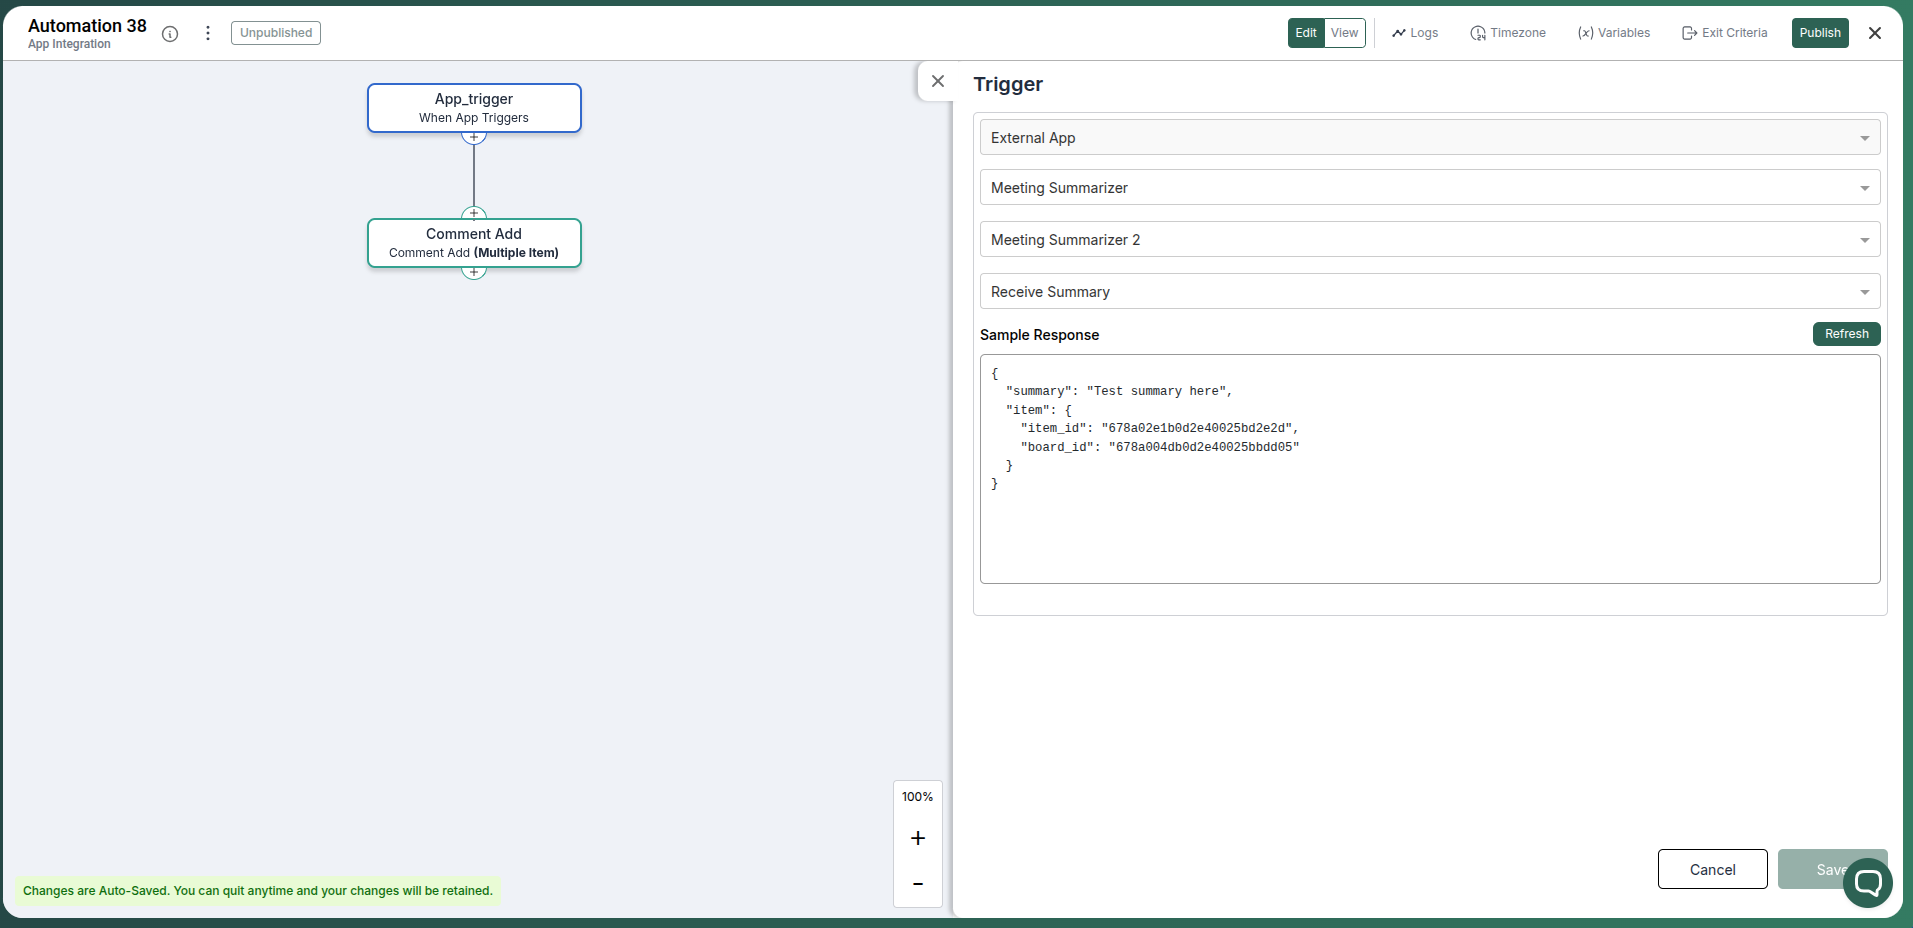The width and height of the screenshot is (1913, 928).
Task: Cancel the trigger changes
Action: 1710,869
